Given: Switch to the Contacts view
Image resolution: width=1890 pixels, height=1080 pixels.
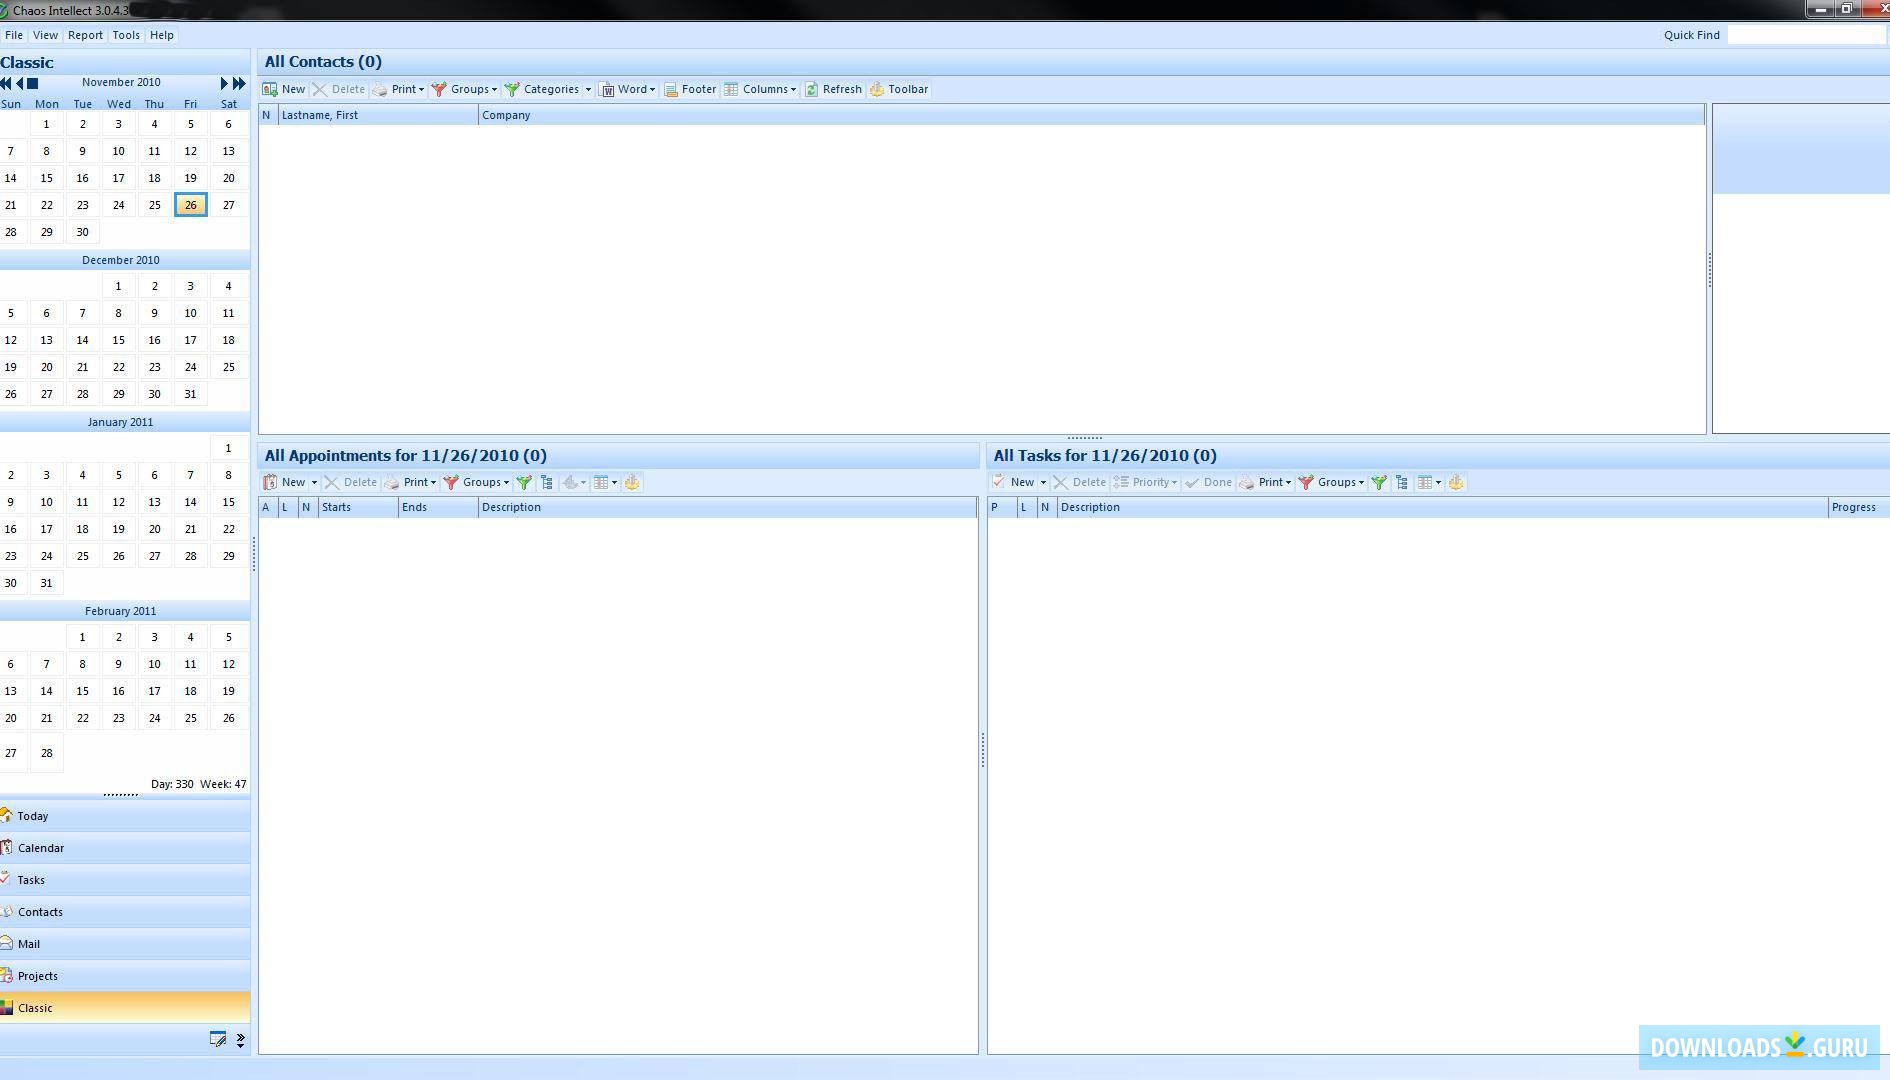Looking at the screenshot, I should tap(125, 912).
